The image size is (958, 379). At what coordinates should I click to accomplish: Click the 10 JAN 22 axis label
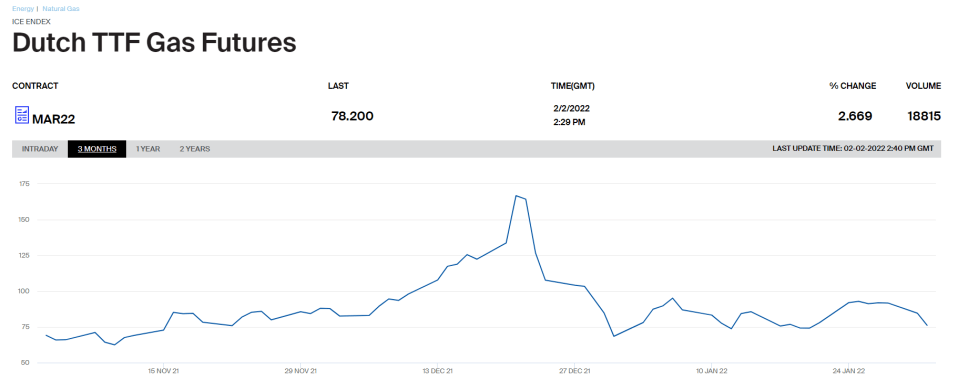point(713,371)
